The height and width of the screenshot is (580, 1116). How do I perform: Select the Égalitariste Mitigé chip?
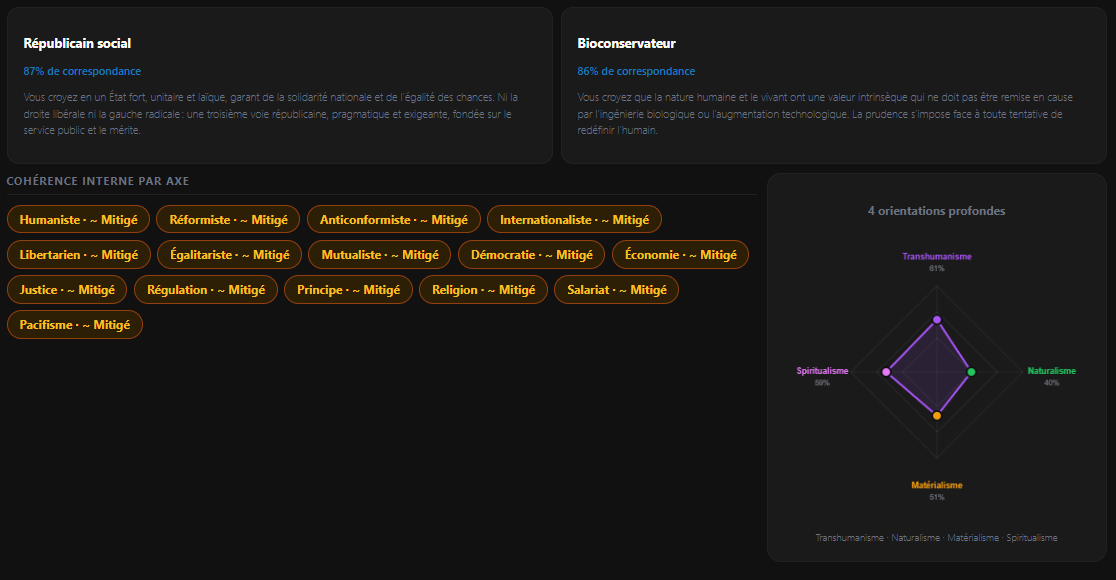229,255
